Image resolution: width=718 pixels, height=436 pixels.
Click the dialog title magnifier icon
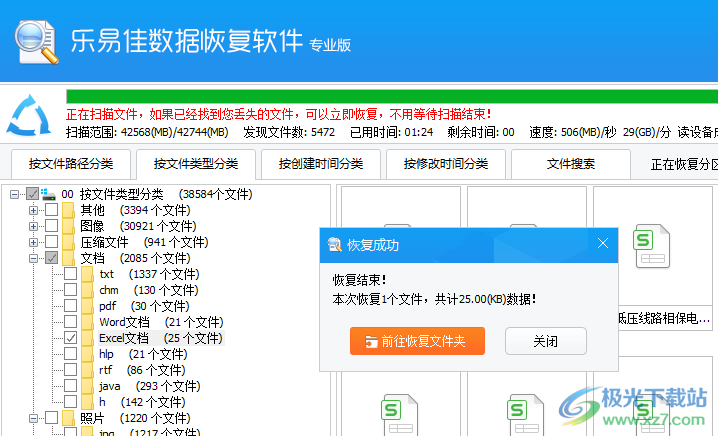click(x=335, y=245)
